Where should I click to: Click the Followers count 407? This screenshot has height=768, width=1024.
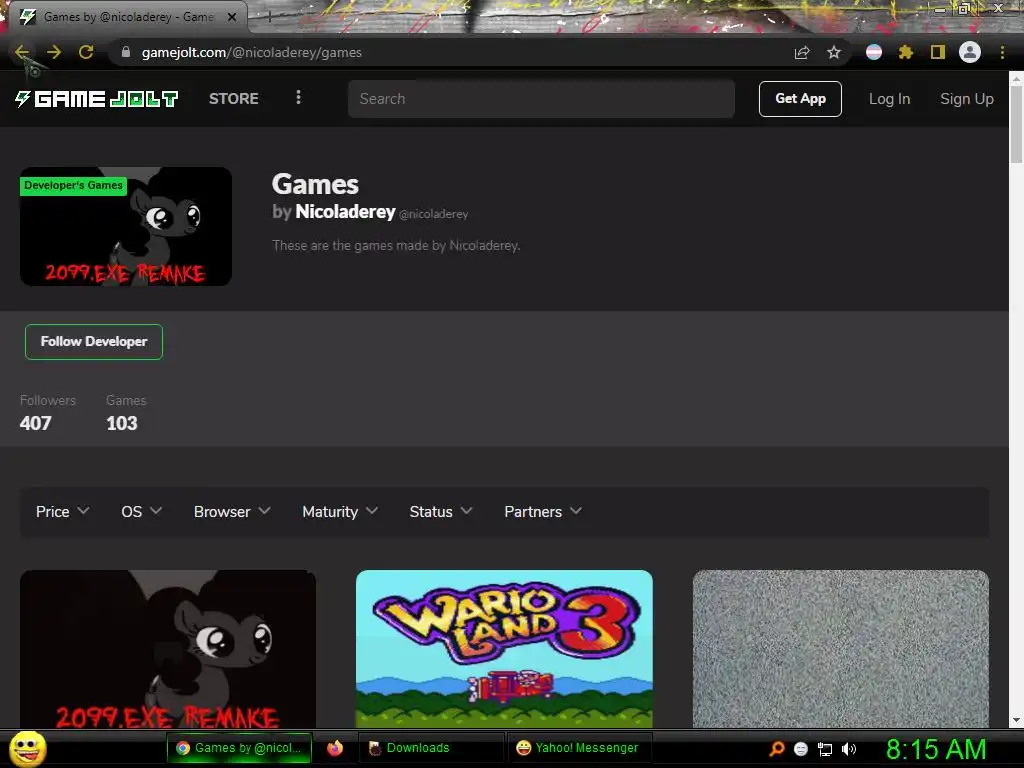point(35,423)
